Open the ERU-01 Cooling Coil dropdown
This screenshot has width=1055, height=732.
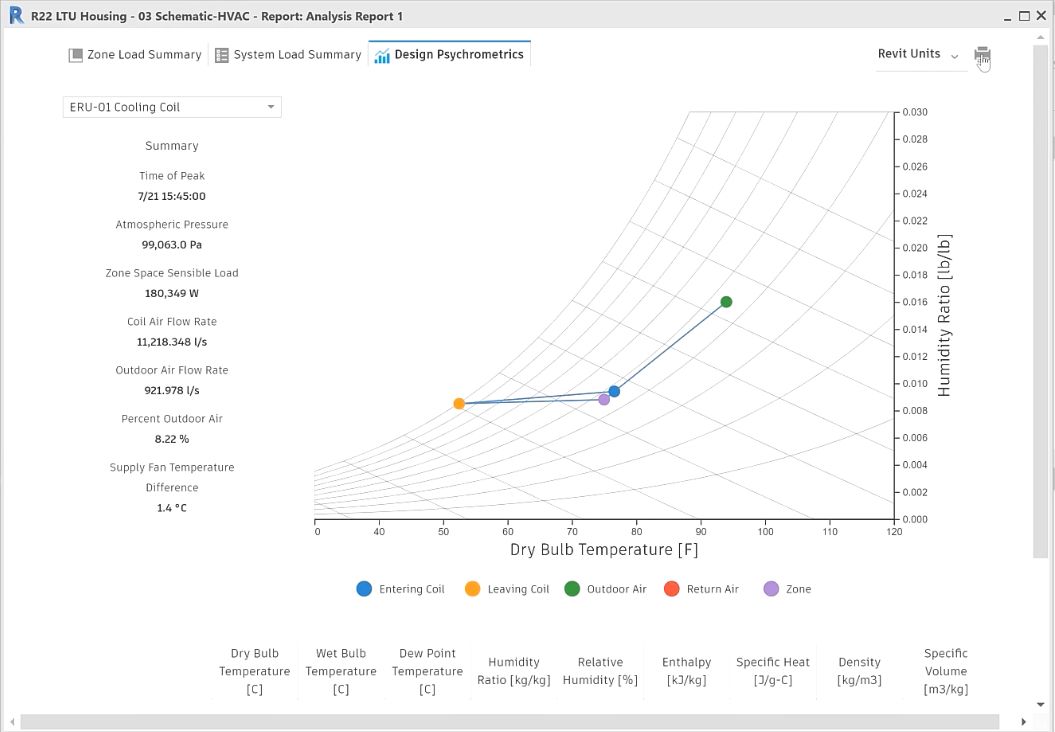tap(172, 107)
